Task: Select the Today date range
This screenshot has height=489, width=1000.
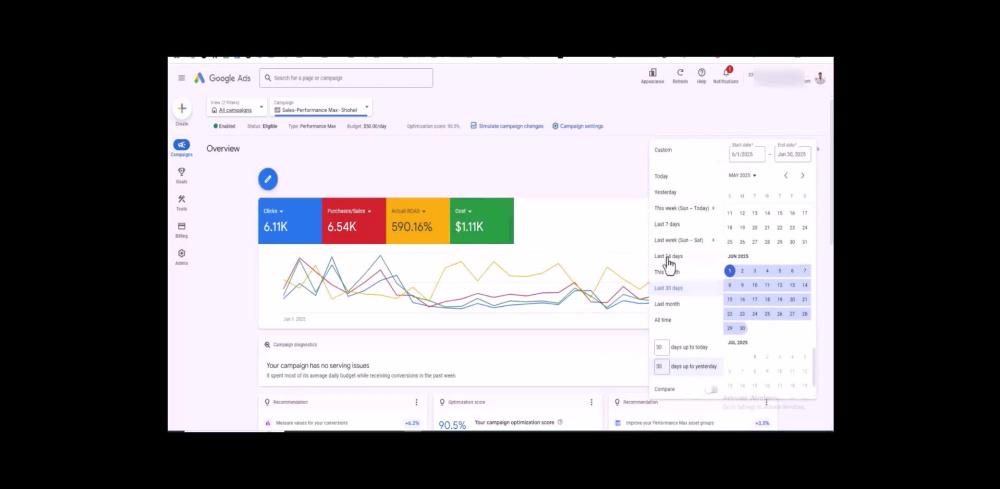Action: click(x=661, y=176)
